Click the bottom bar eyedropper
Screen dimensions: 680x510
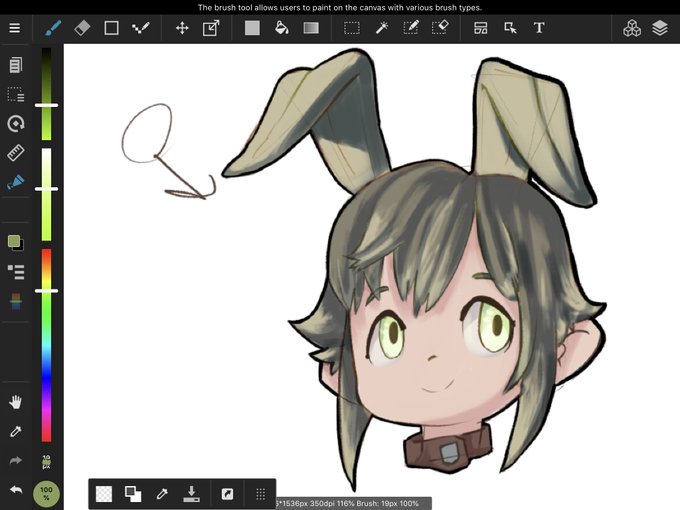[162, 494]
